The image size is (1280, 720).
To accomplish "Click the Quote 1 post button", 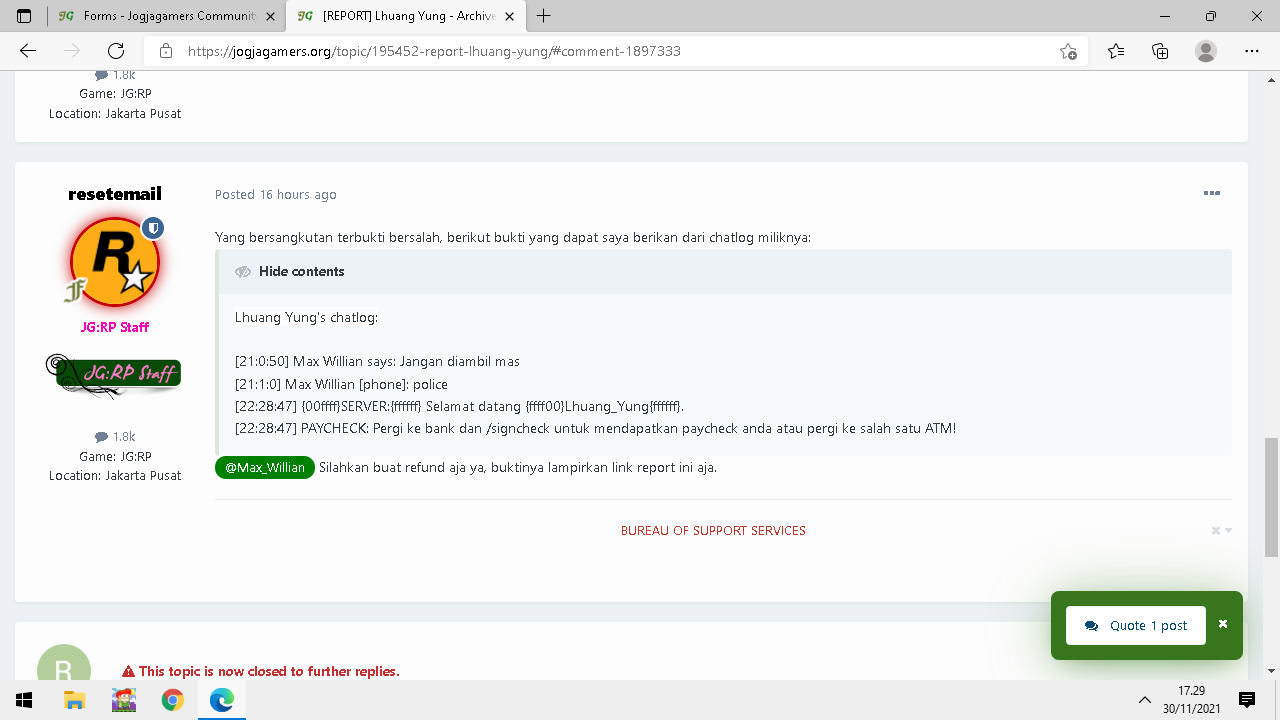I will click(x=1136, y=626).
